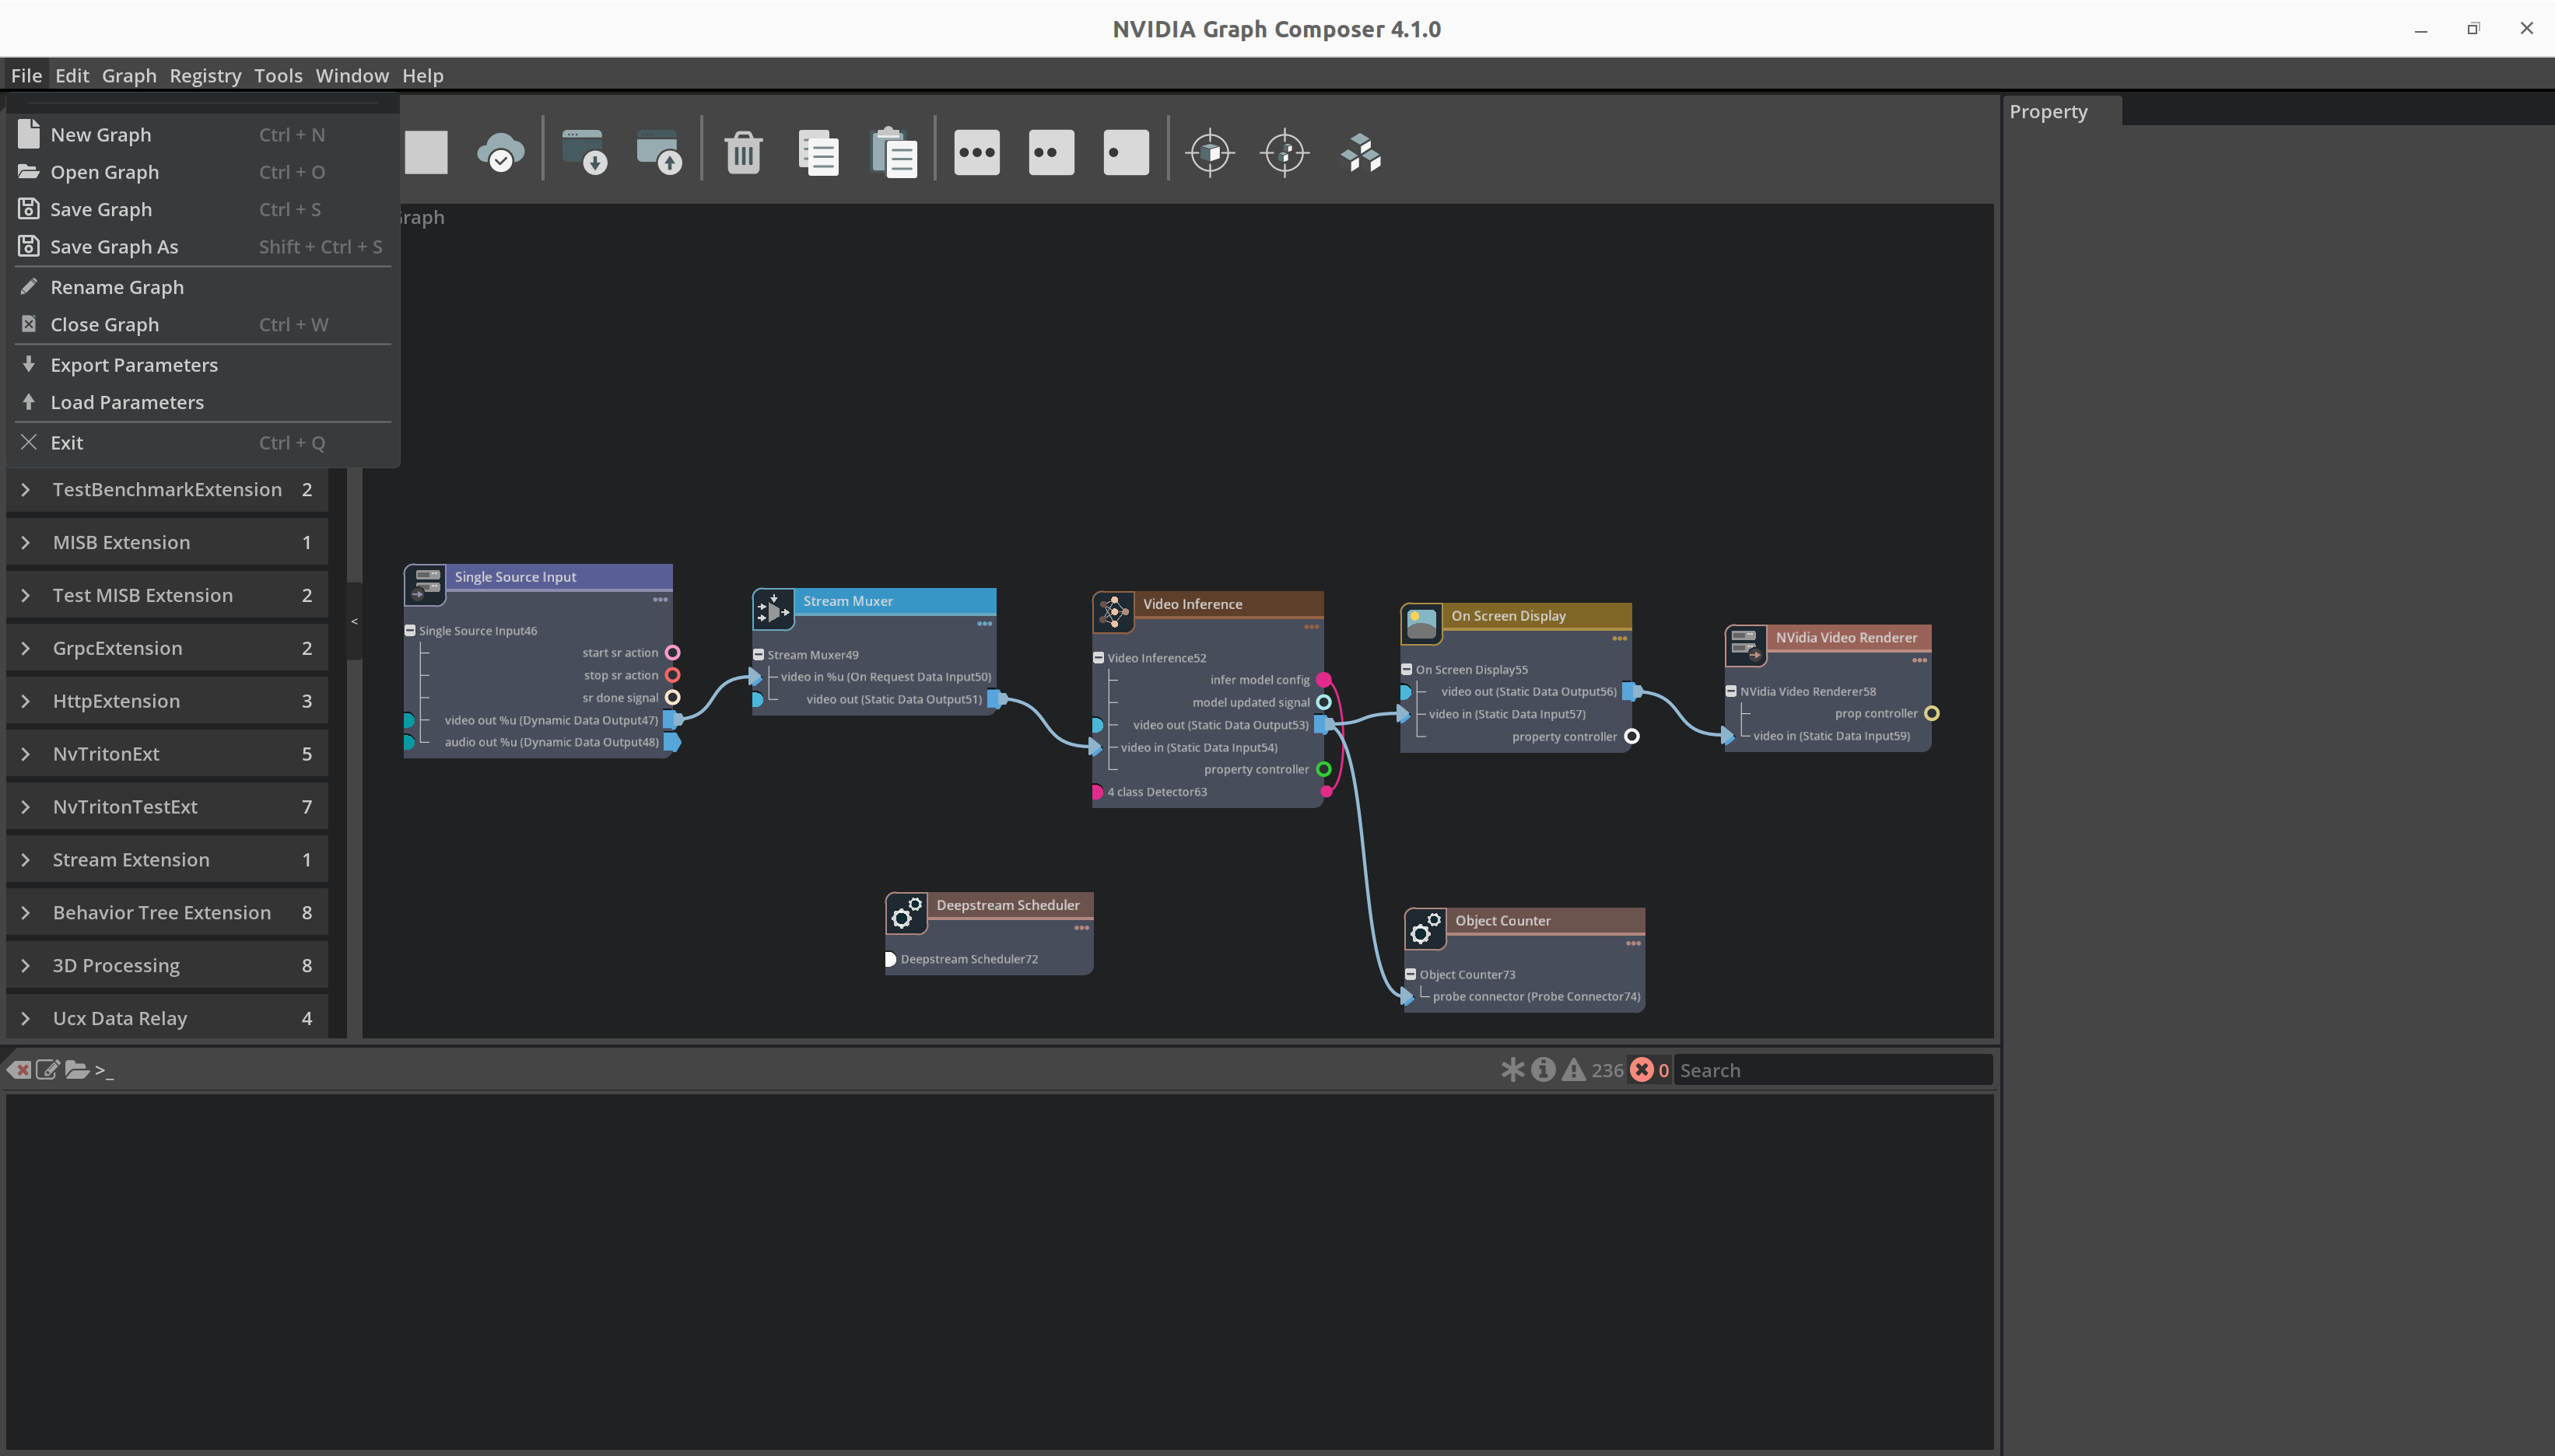2555x1456 pixels.
Task: Collapse the left panel with arrow handle
Action: point(354,622)
